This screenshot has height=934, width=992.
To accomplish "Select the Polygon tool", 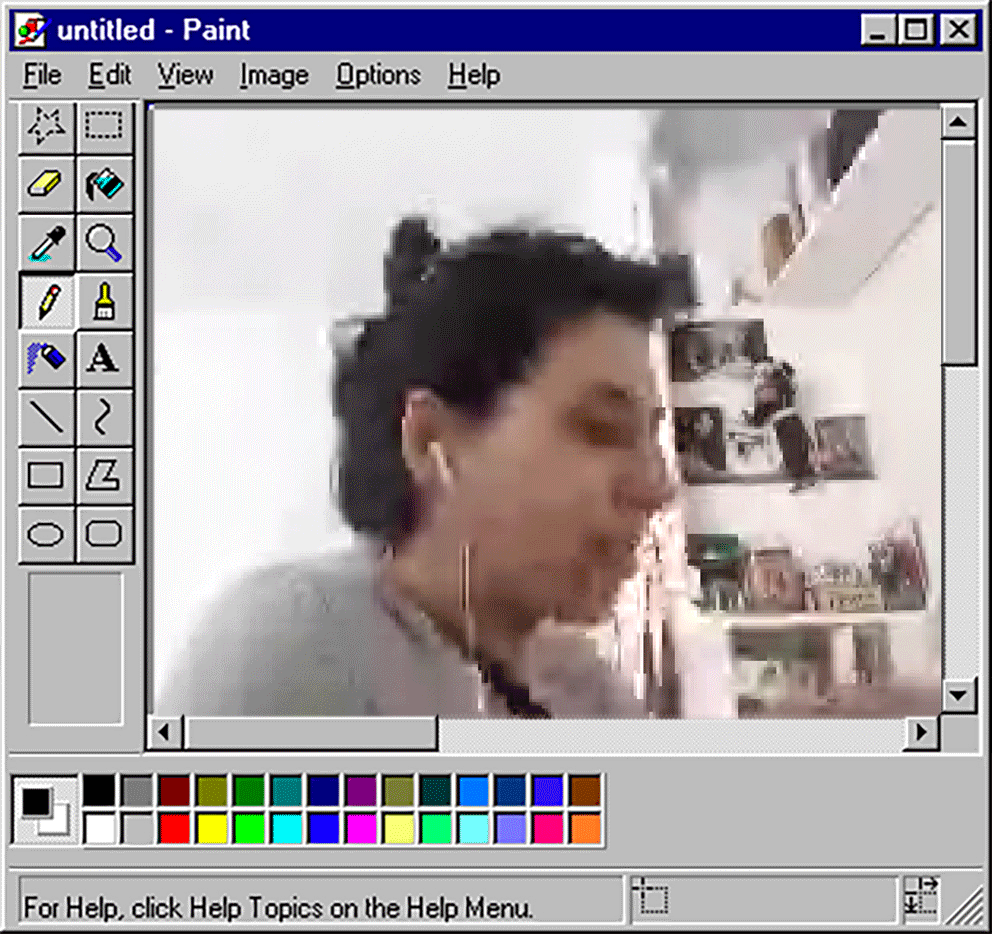I will pyautogui.click(x=104, y=475).
